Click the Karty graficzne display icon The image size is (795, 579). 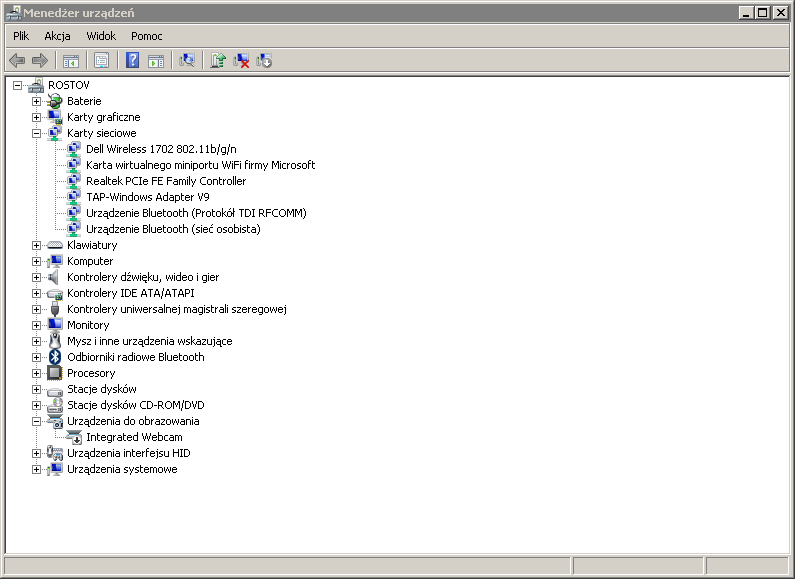click(x=55, y=117)
